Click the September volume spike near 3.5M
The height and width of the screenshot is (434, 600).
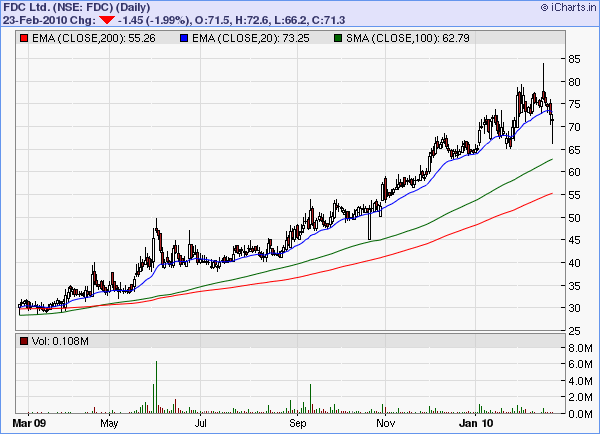coord(310,398)
